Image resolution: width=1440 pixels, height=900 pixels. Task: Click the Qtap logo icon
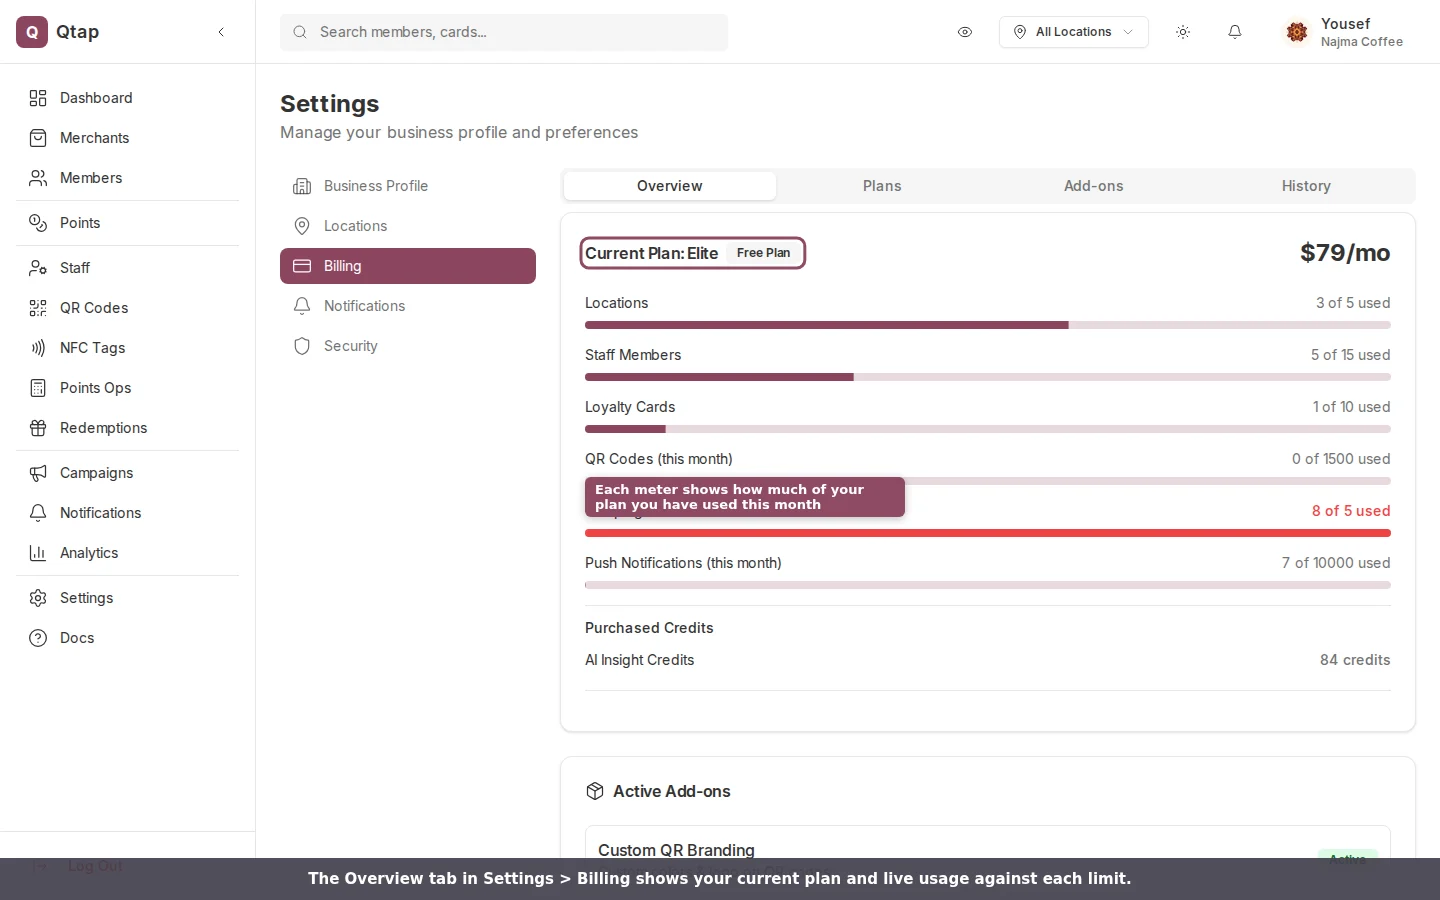pyautogui.click(x=32, y=32)
